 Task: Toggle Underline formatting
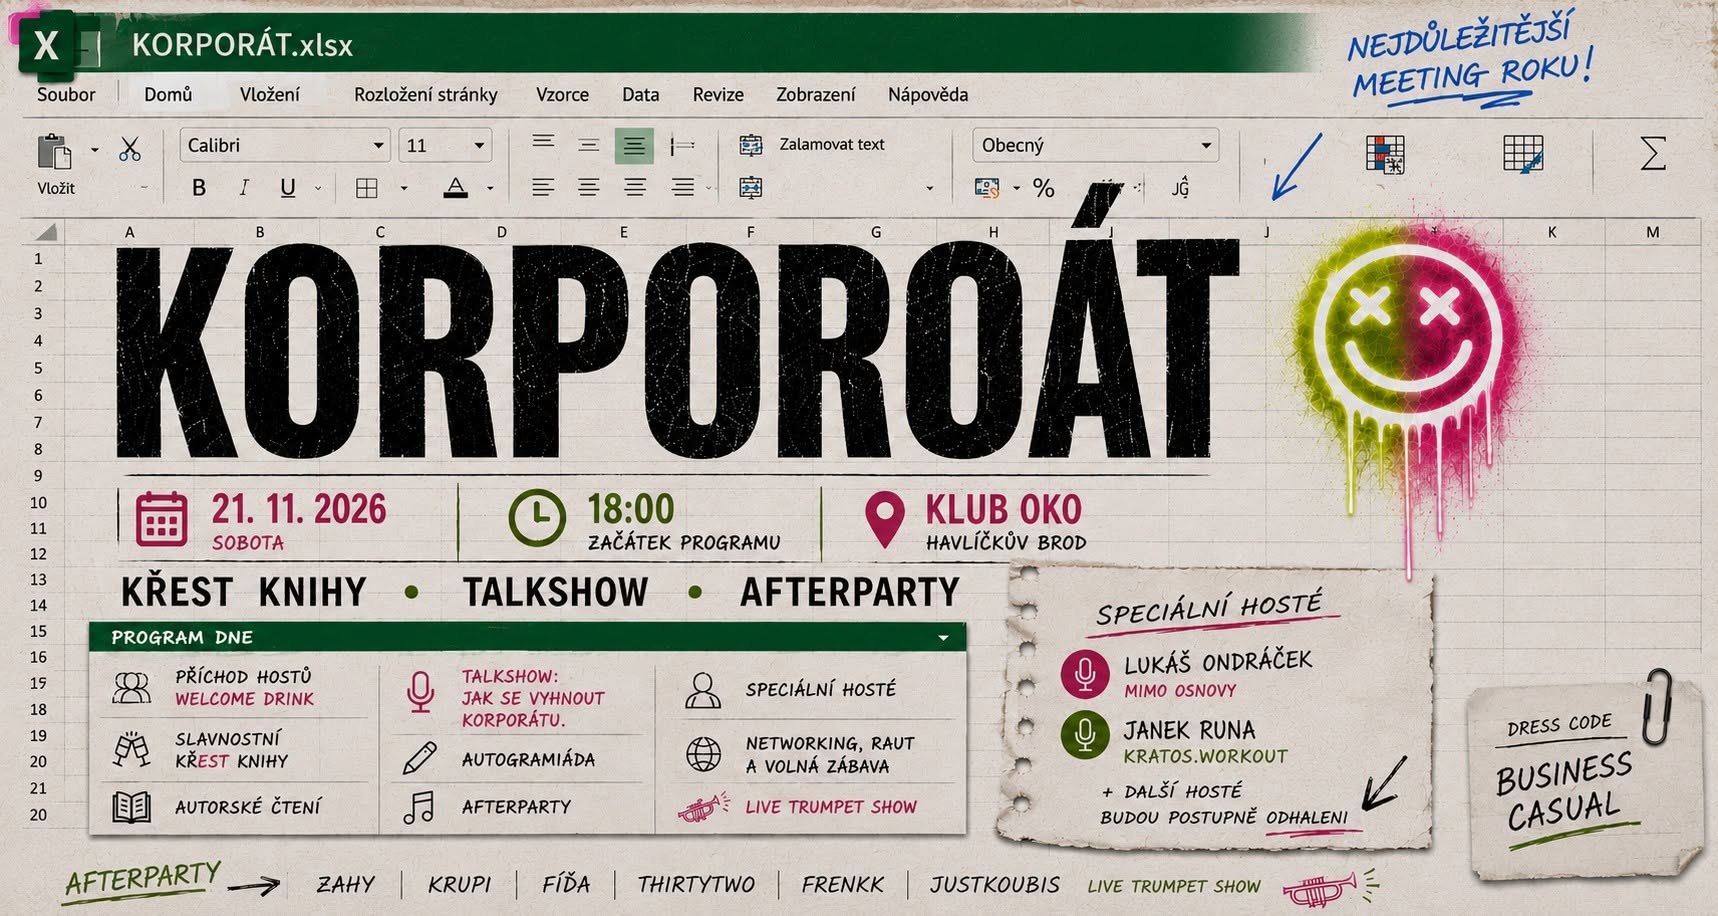click(288, 188)
